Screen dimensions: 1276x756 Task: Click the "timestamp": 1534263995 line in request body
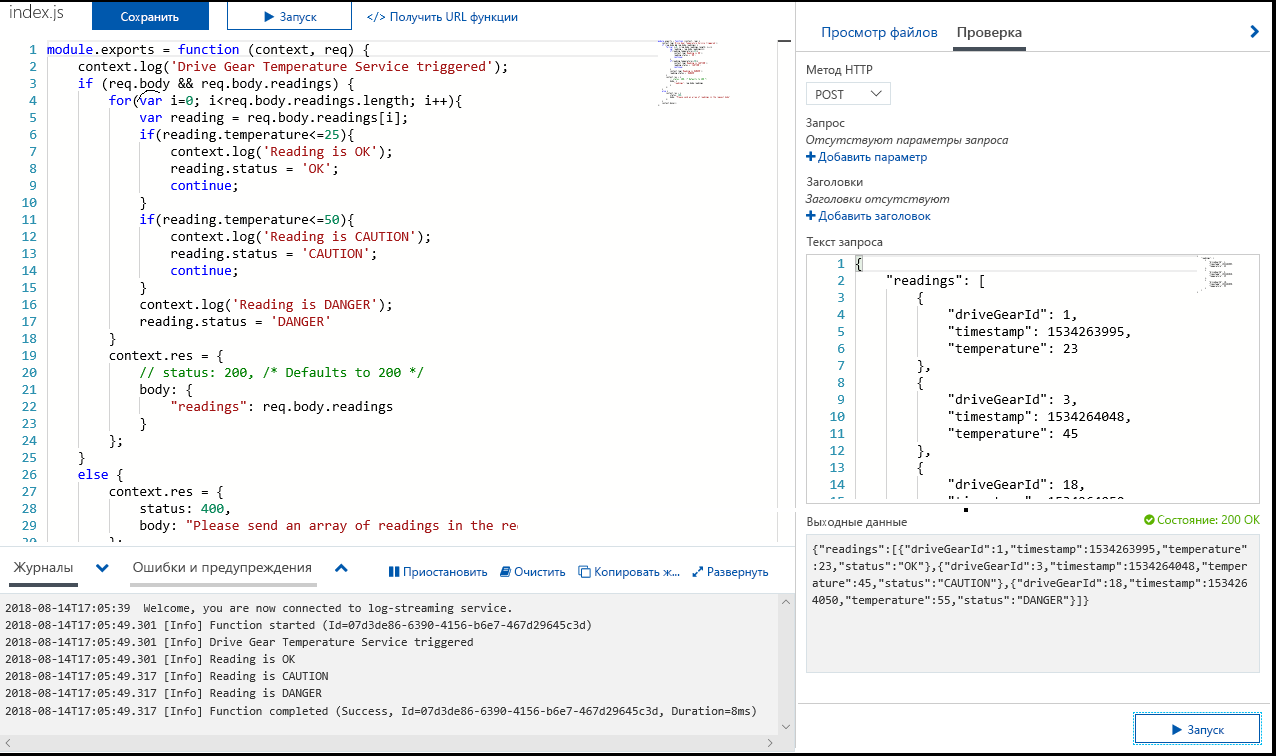[x=1040, y=332]
